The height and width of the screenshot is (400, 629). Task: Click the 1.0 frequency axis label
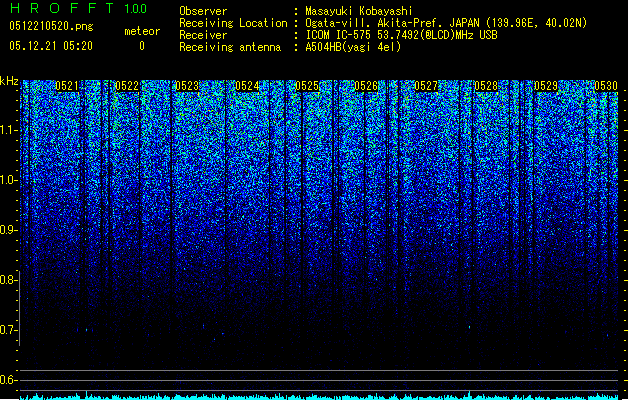point(8,180)
